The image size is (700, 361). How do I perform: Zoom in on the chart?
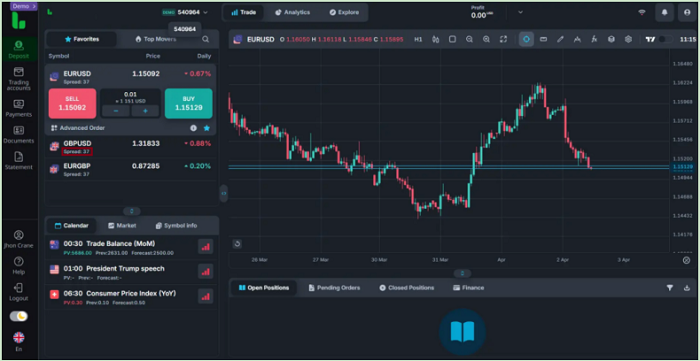coord(486,39)
